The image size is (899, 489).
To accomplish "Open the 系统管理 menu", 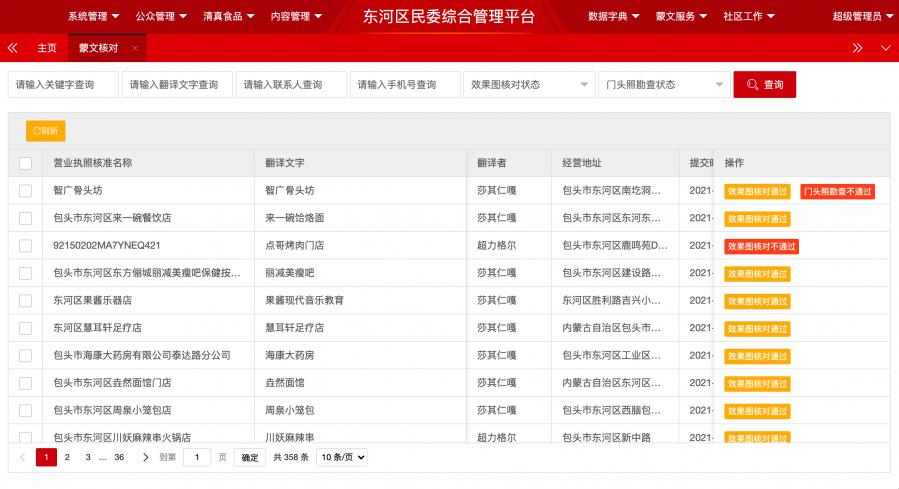I will point(93,16).
